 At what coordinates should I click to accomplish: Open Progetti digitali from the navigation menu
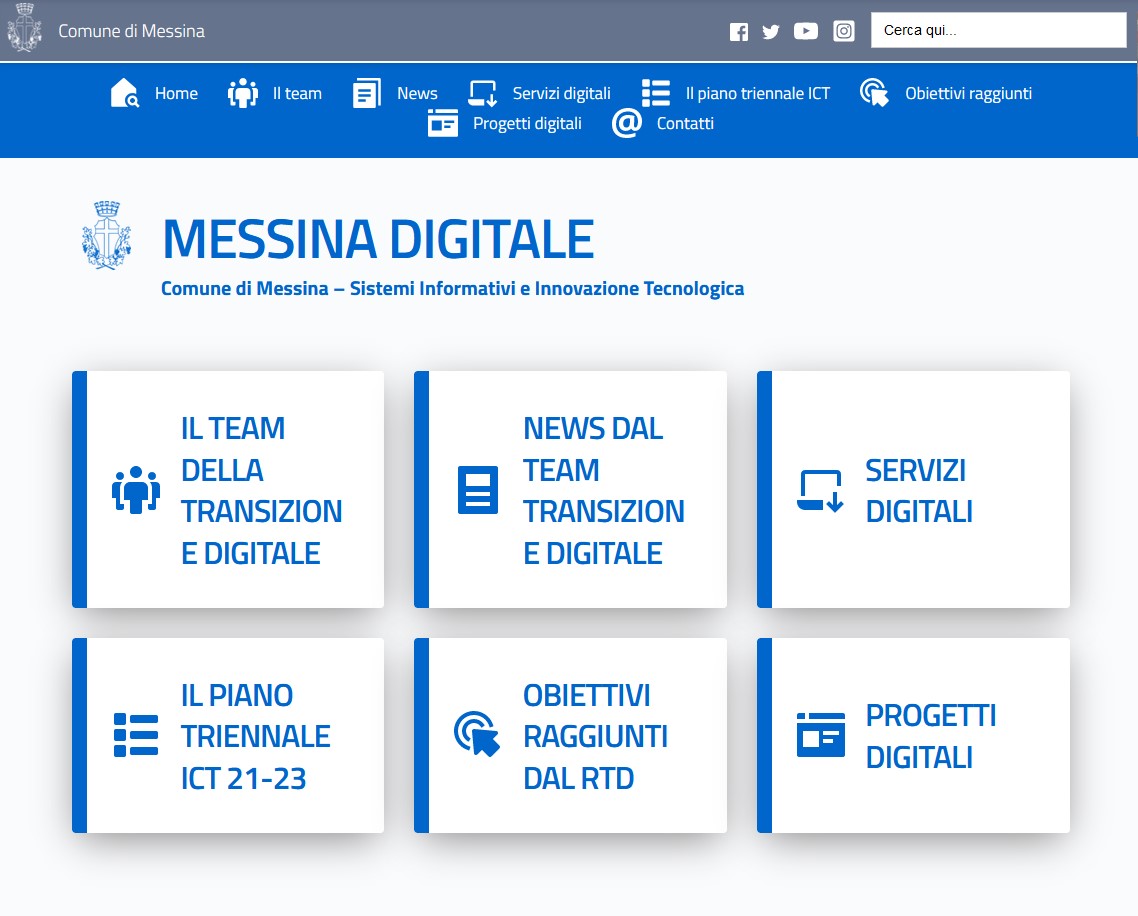528,123
